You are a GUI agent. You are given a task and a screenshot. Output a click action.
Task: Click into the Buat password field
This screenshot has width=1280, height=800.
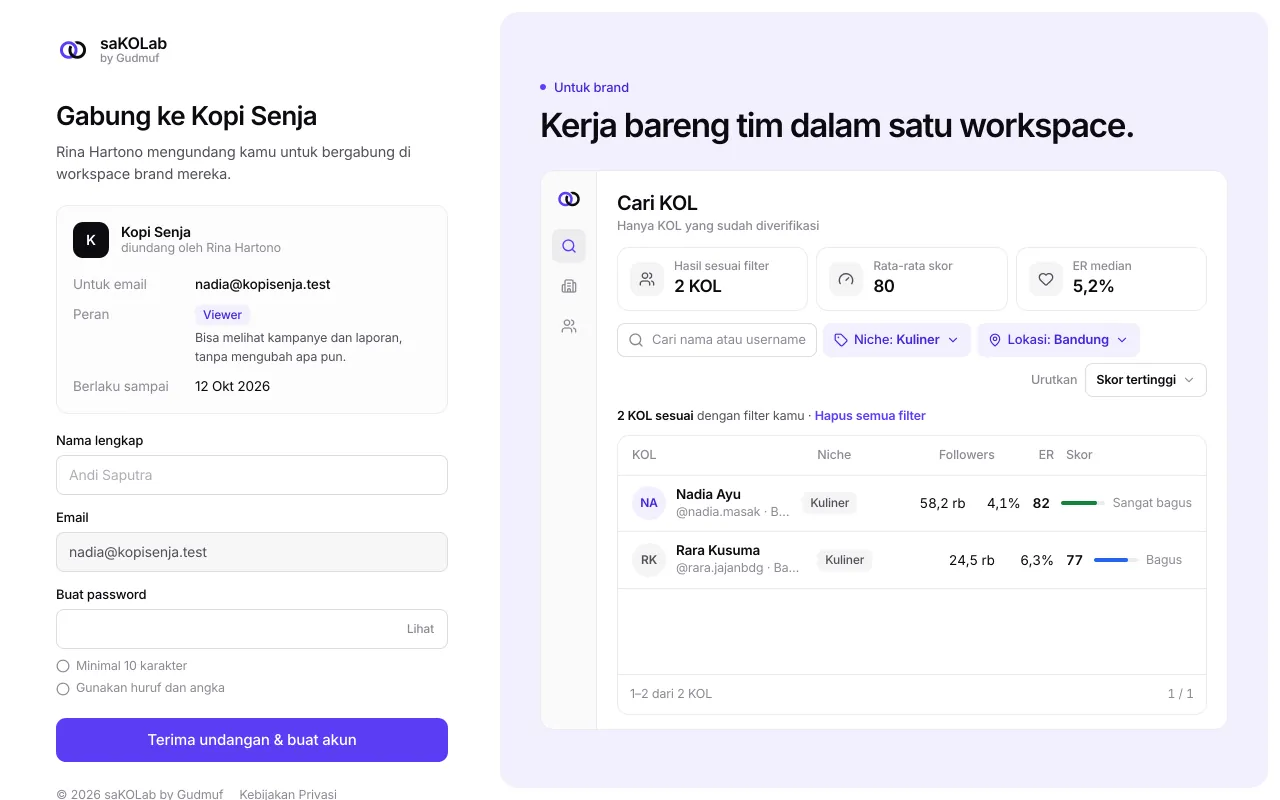[252, 629]
